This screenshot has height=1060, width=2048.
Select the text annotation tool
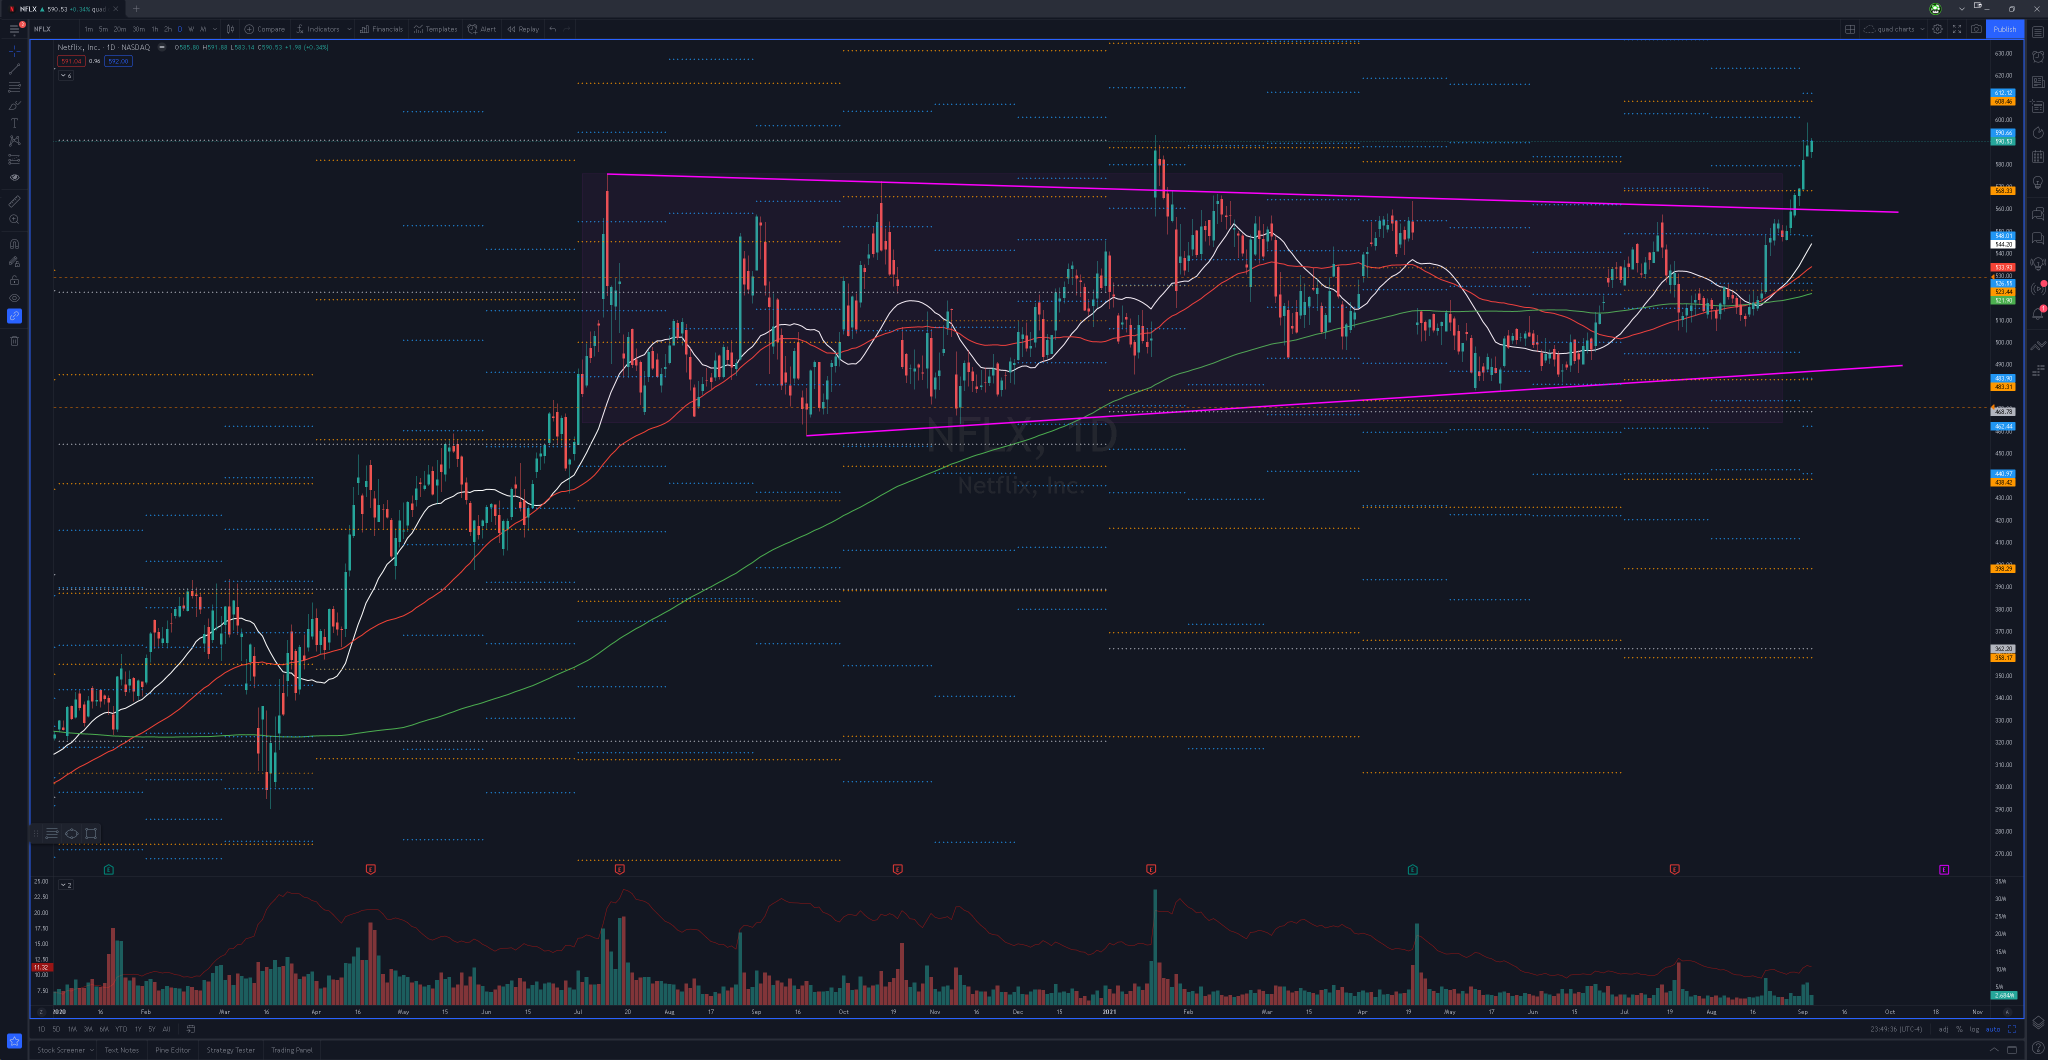pyautogui.click(x=14, y=123)
